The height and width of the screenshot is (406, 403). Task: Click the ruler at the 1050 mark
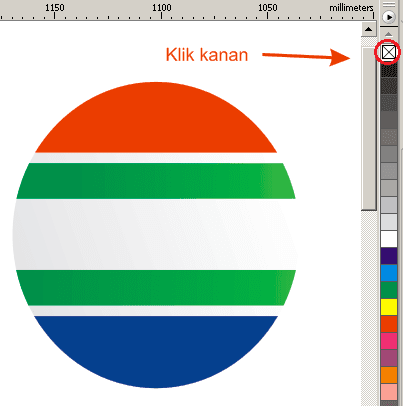coord(268,8)
